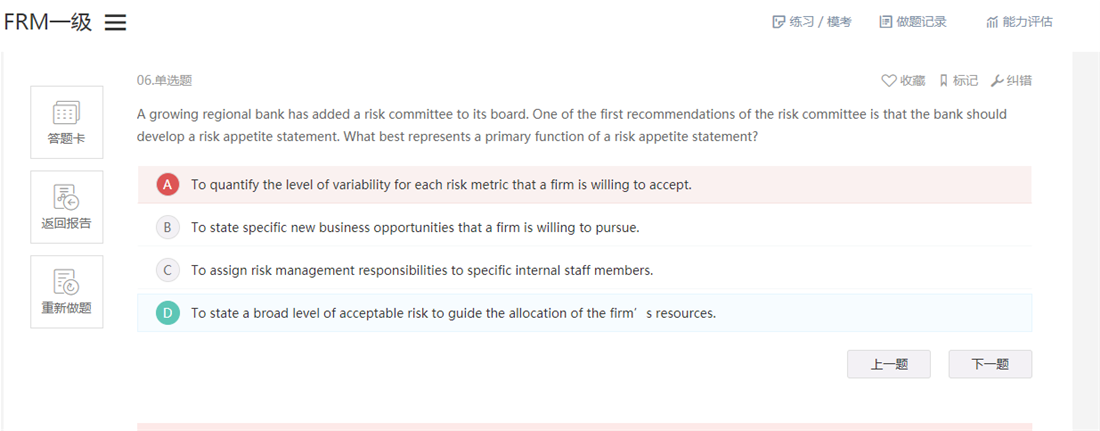Click the 练习 / 模考 icon
1100x431 pixels.
click(778, 22)
